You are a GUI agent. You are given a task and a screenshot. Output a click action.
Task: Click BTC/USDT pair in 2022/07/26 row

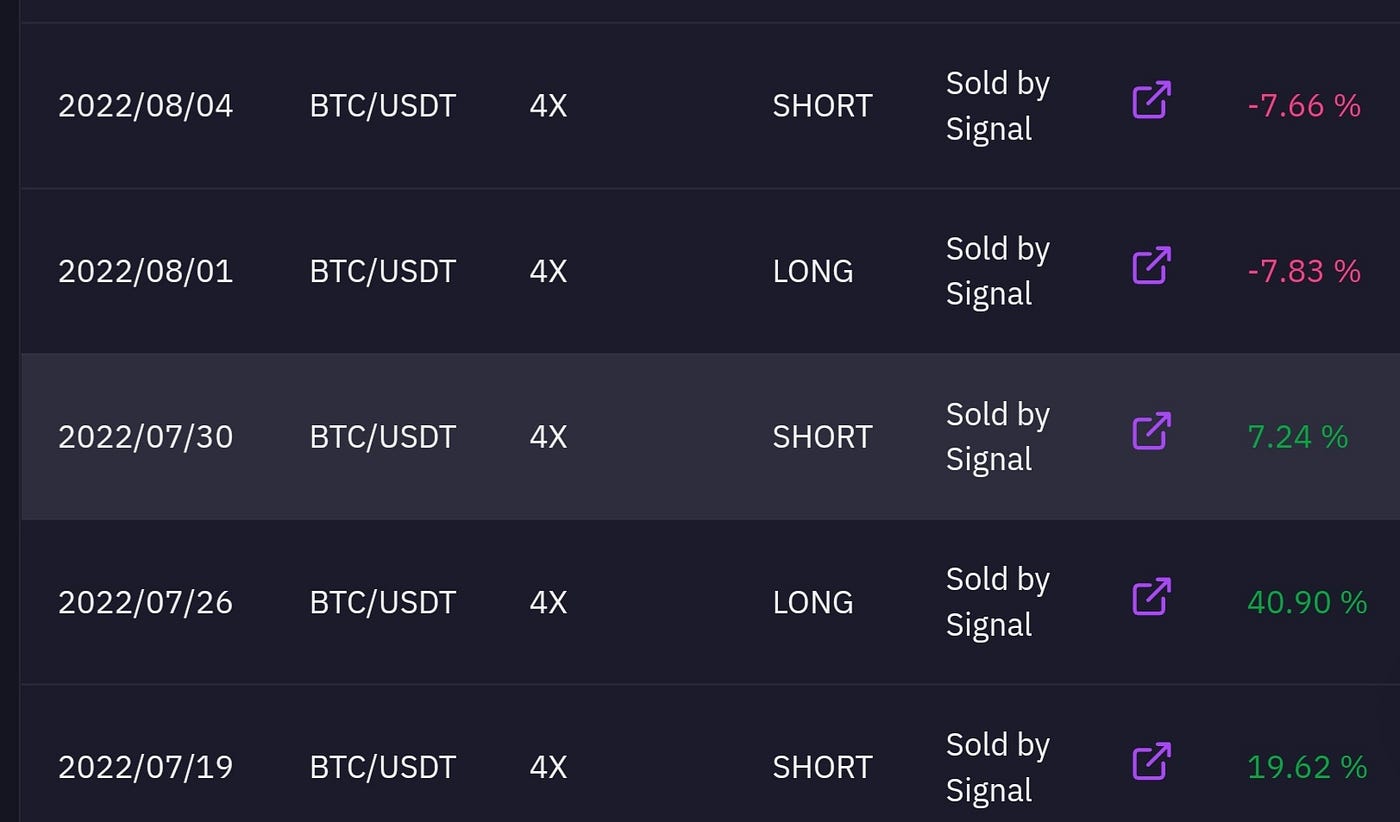[x=383, y=602]
